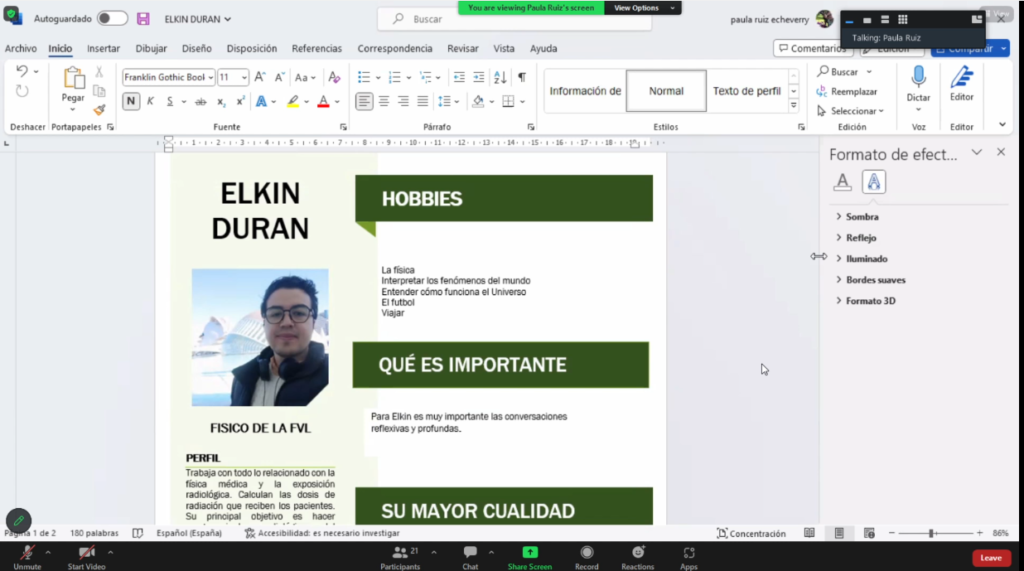This screenshot has height=571, width=1024.
Task: Show paragraph marks with pilcrow icon
Action: coord(521,77)
